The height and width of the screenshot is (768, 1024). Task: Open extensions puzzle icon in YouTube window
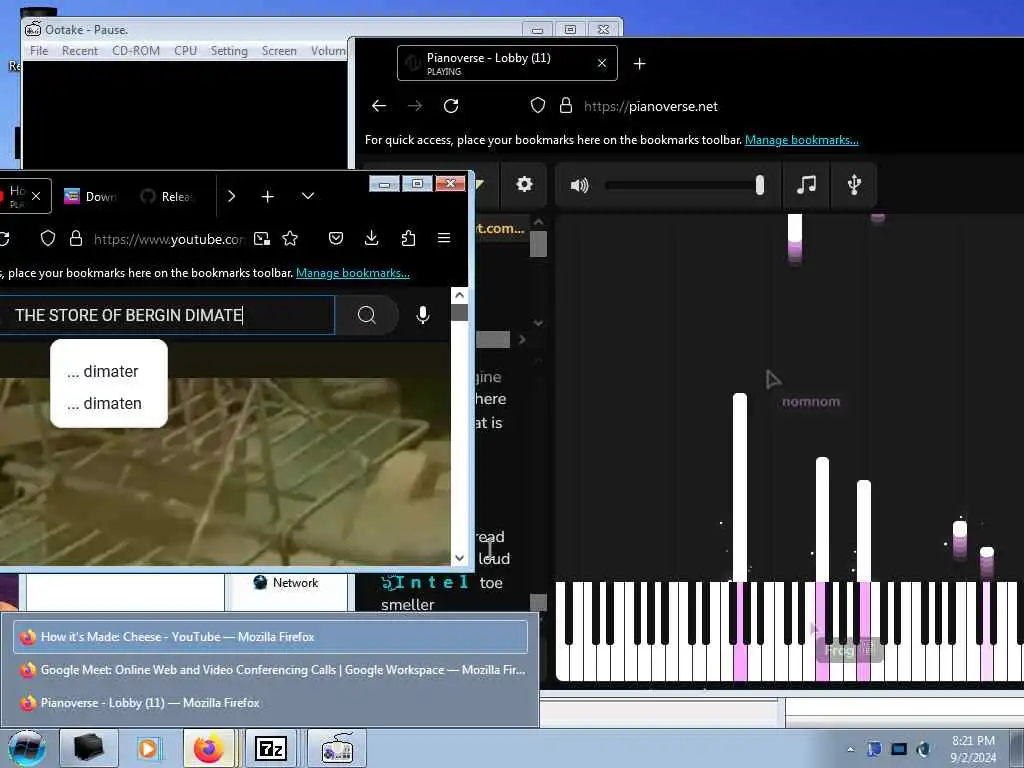(408, 238)
